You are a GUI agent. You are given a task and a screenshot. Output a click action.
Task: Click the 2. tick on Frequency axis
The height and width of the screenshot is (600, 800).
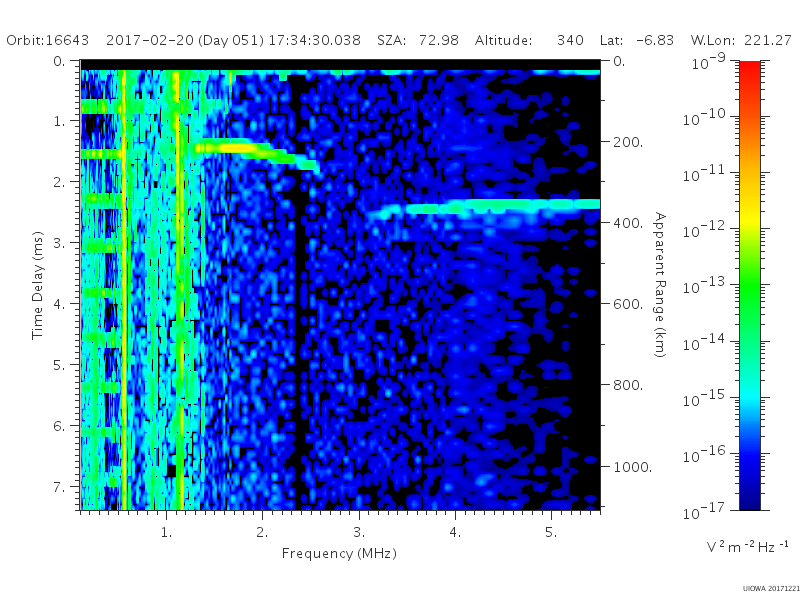click(x=262, y=532)
